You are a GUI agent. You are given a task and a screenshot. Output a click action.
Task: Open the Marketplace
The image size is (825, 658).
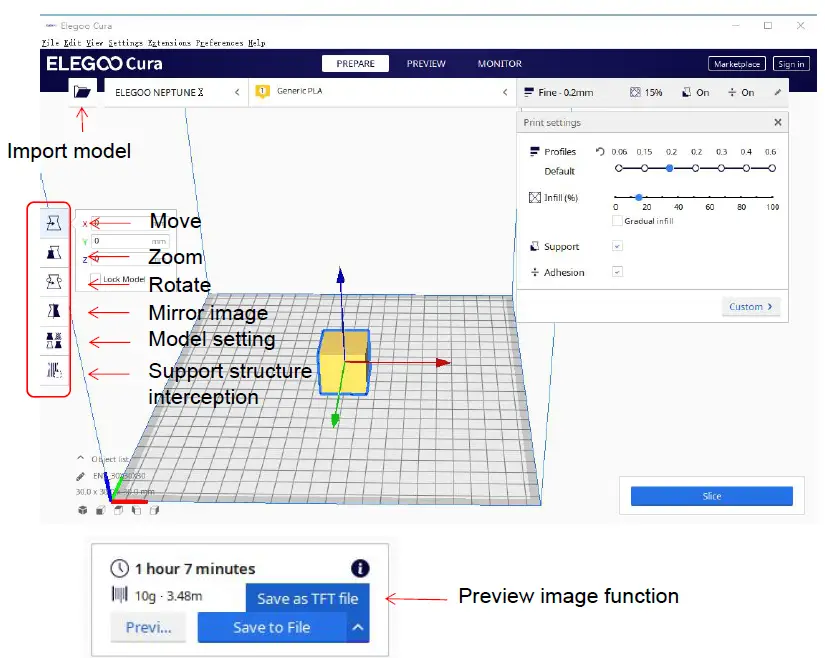(x=737, y=64)
